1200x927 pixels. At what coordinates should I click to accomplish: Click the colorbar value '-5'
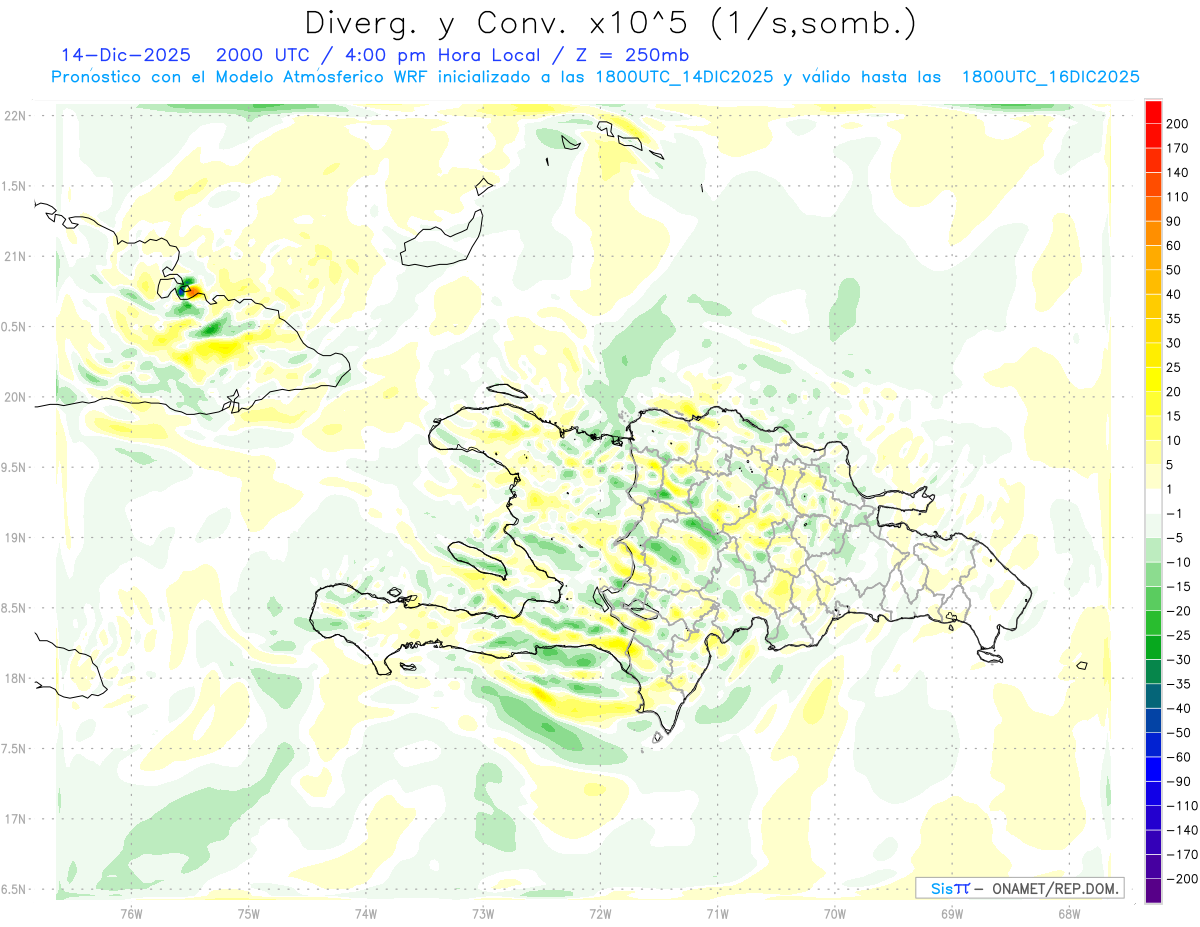click(1175, 538)
